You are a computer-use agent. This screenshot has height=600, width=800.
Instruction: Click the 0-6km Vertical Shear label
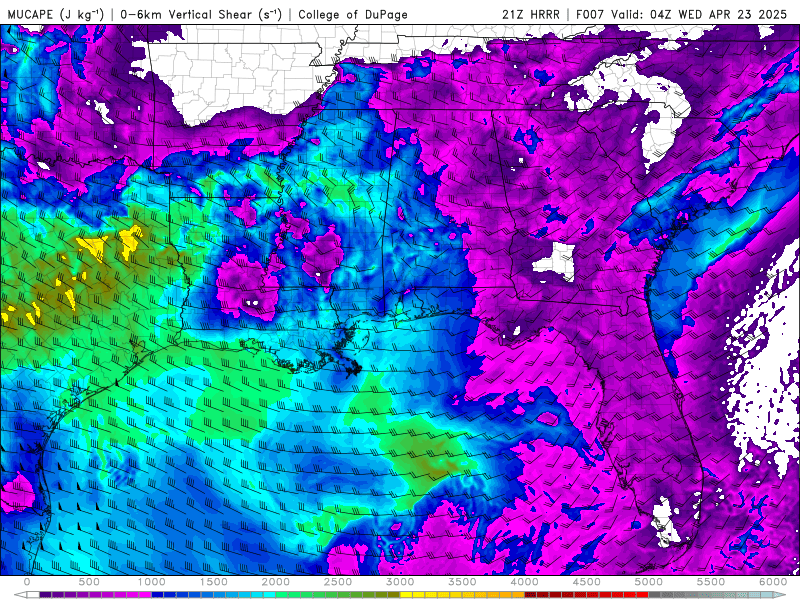[201, 14]
